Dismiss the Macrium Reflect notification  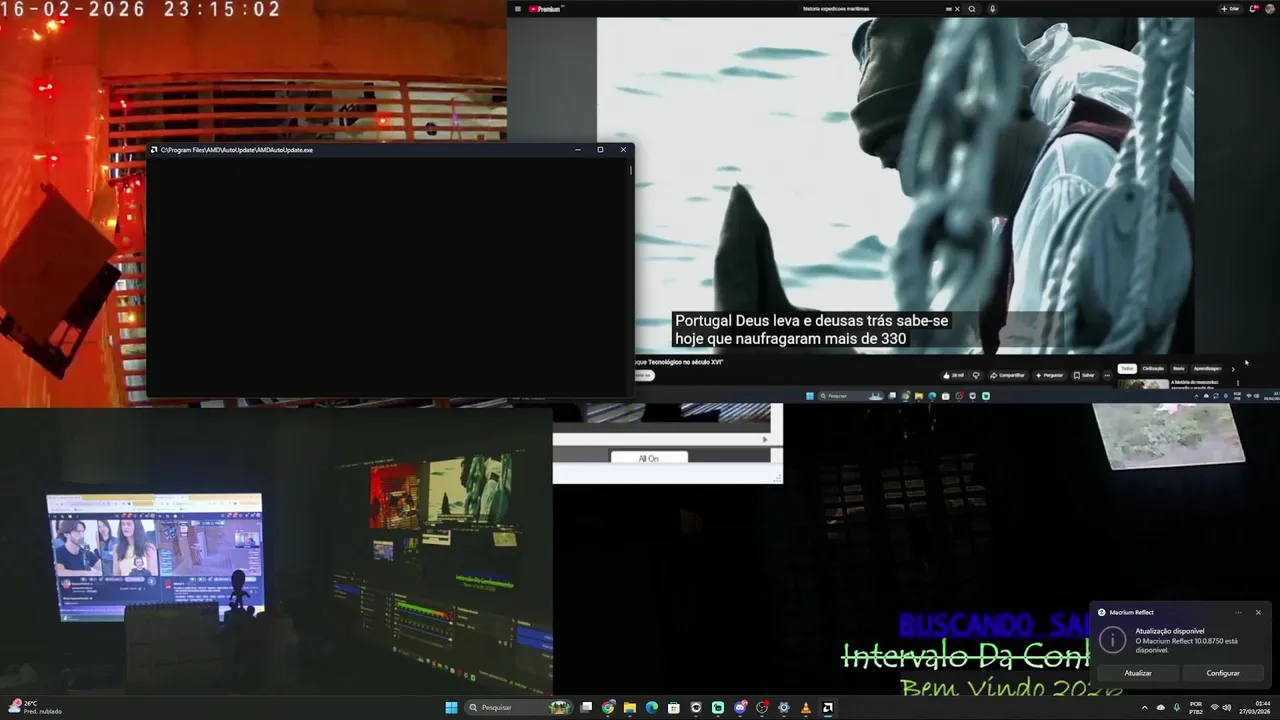1258,612
